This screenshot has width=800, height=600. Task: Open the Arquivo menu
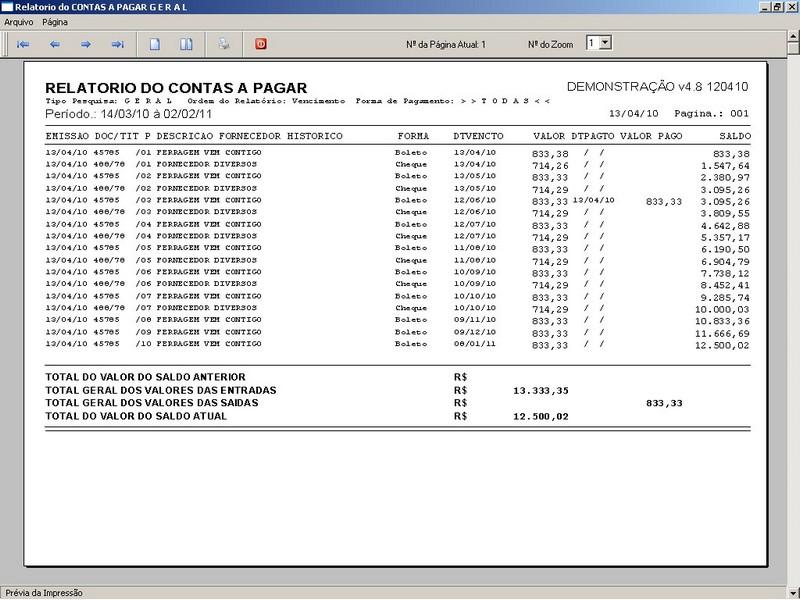pyautogui.click(x=18, y=21)
